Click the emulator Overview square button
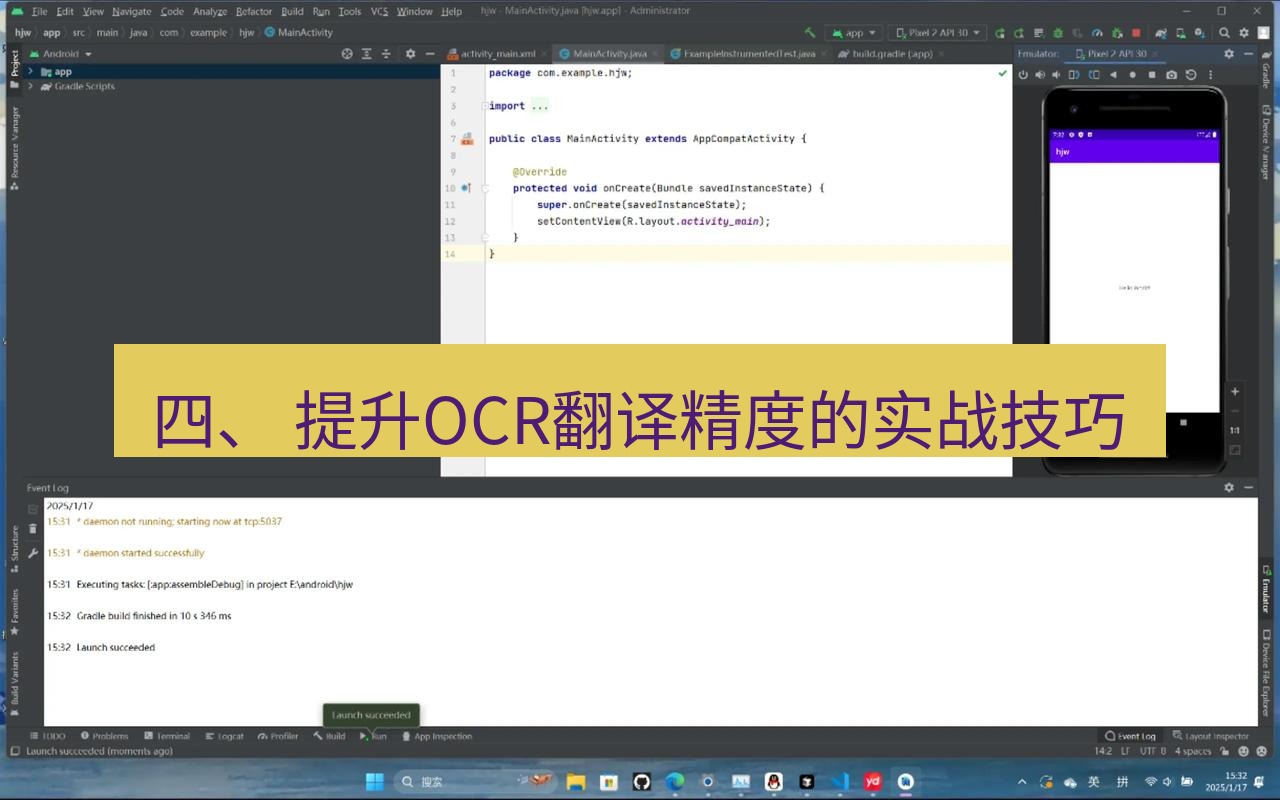The width and height of the screenshot is (1280, 800). 1152,75
